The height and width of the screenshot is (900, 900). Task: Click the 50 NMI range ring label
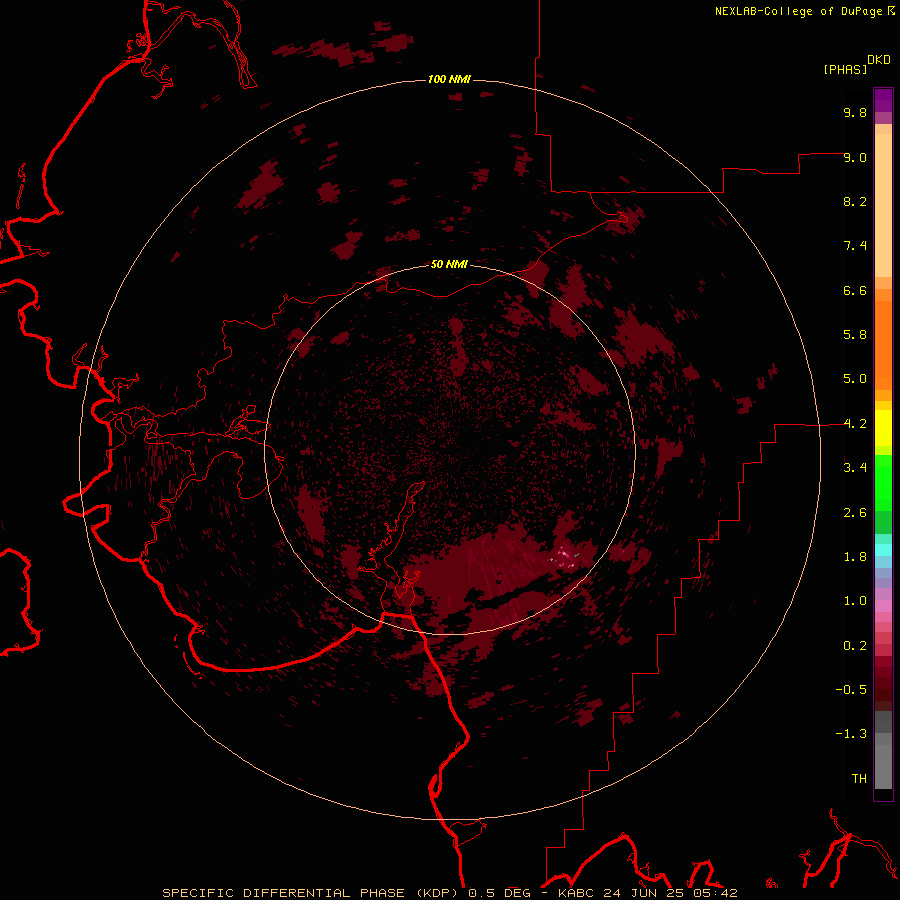point(449,264)
